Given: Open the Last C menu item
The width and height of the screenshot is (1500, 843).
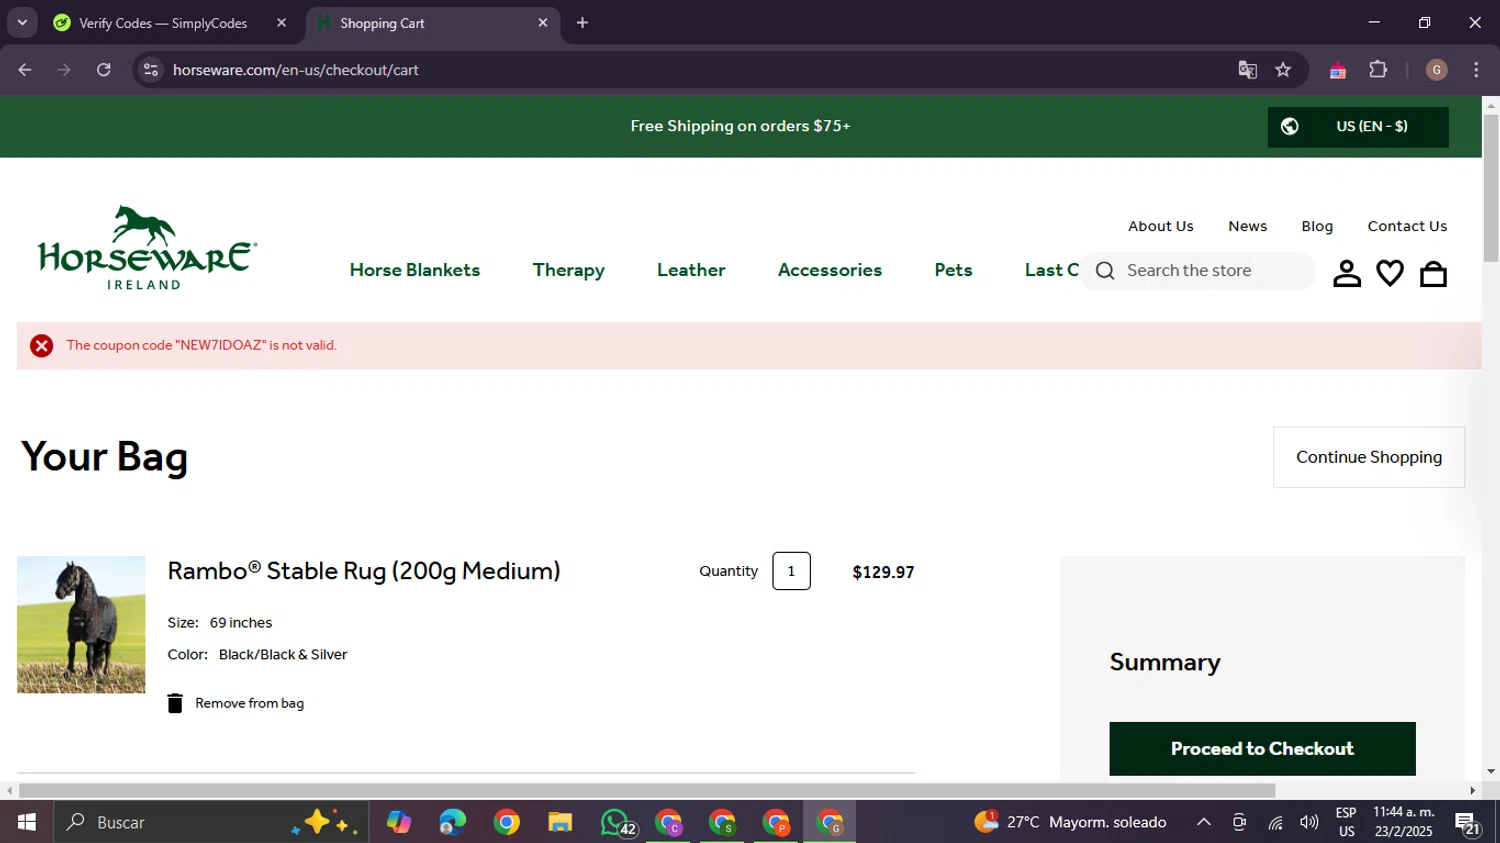Looking at the screenshot, I should (x=1051, y=270).
